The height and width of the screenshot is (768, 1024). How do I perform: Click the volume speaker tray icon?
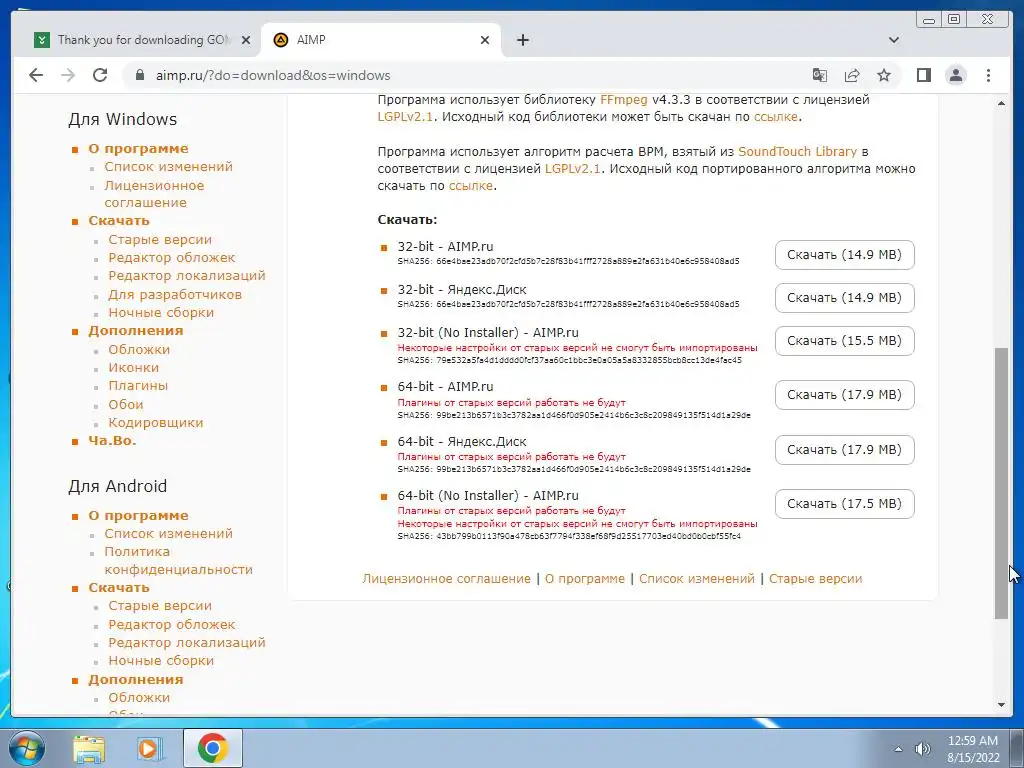[x=923, y=749]
